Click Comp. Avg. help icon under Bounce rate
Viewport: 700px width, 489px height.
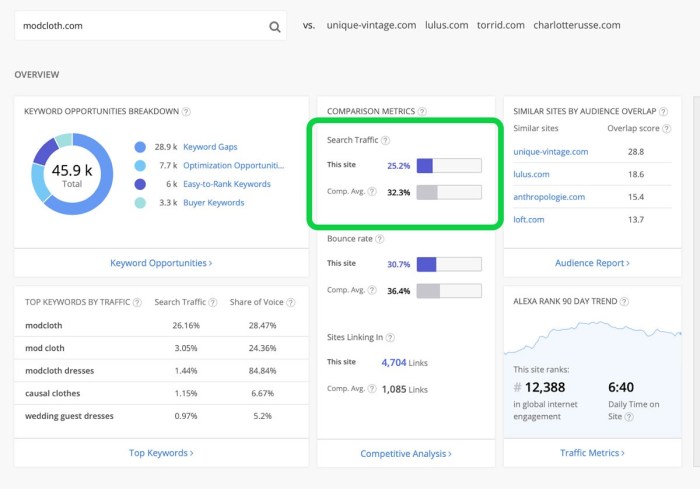pos(372,290)
